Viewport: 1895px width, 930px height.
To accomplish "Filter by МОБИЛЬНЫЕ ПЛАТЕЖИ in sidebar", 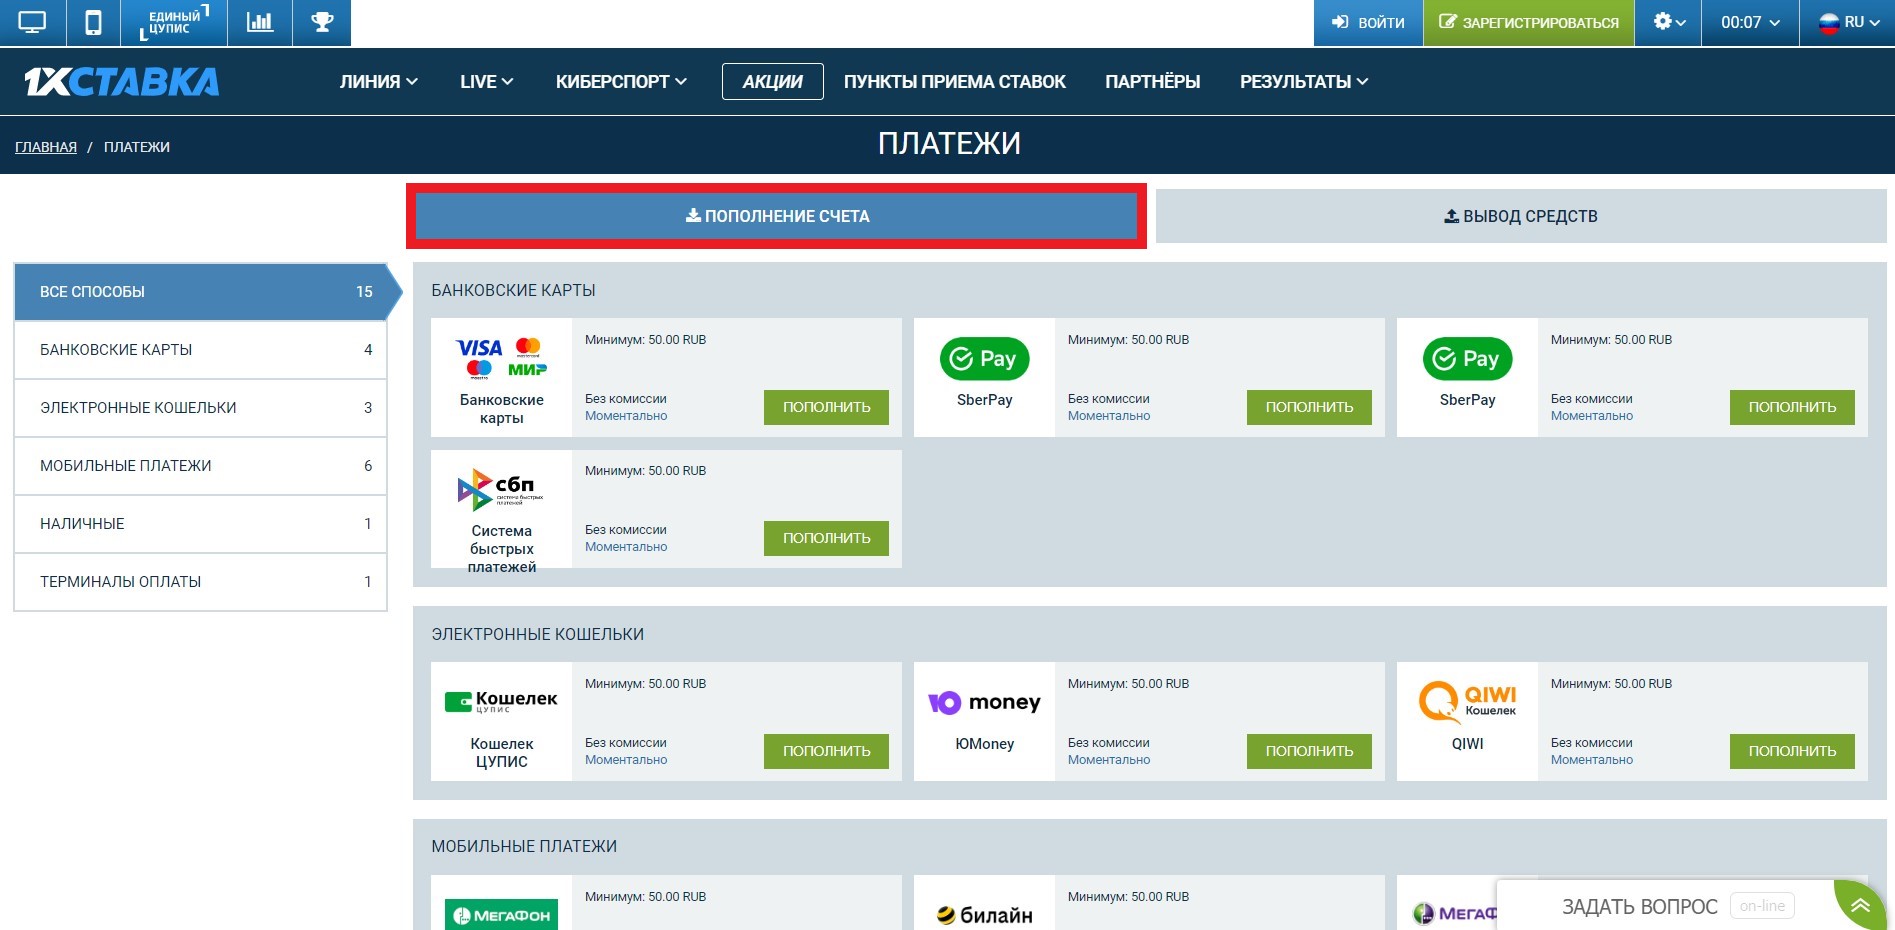I will (x=201, y=466).
